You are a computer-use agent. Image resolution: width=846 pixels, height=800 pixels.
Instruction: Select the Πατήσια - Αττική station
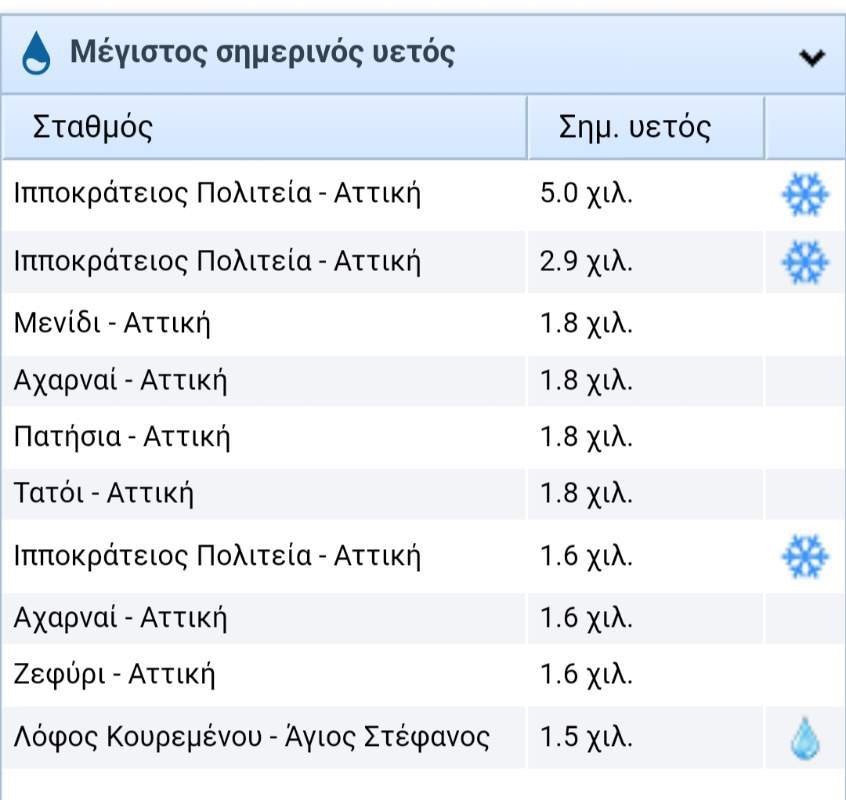point(122,437)
